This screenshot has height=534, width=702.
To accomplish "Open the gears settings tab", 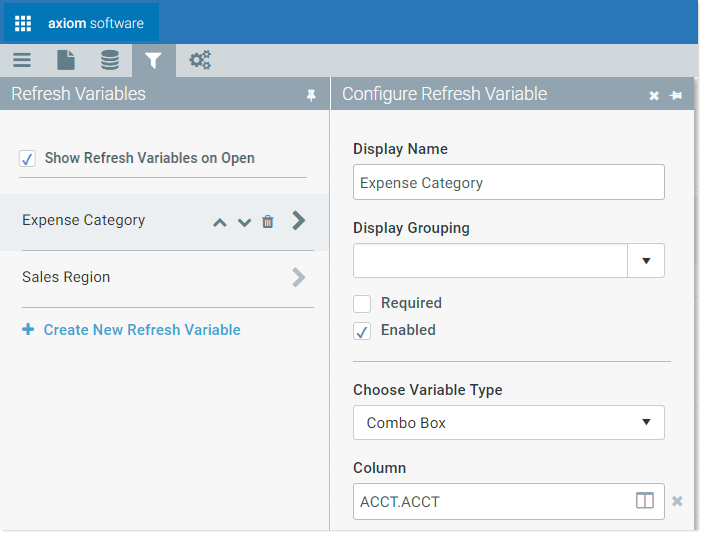I will click(x=200, y=60).
